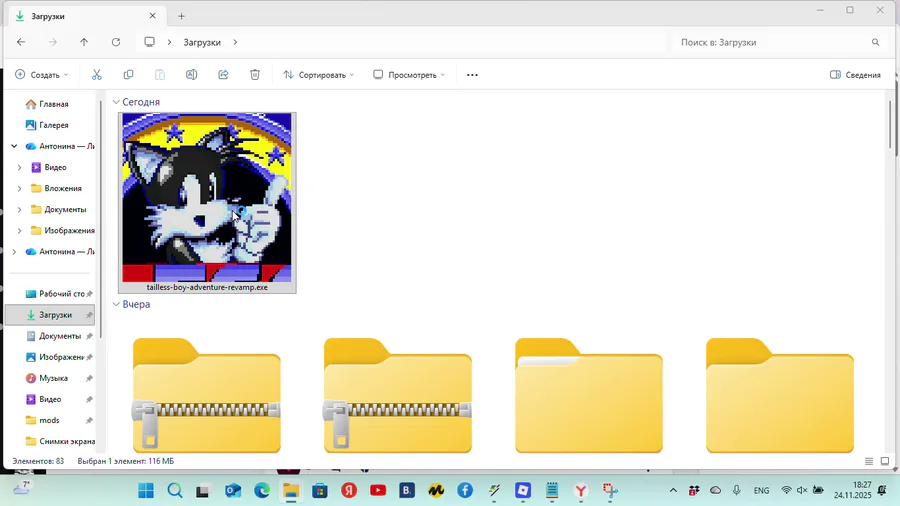
Task: Open breadcrumb chevron after Загрузки
Action: pos(235,42)
